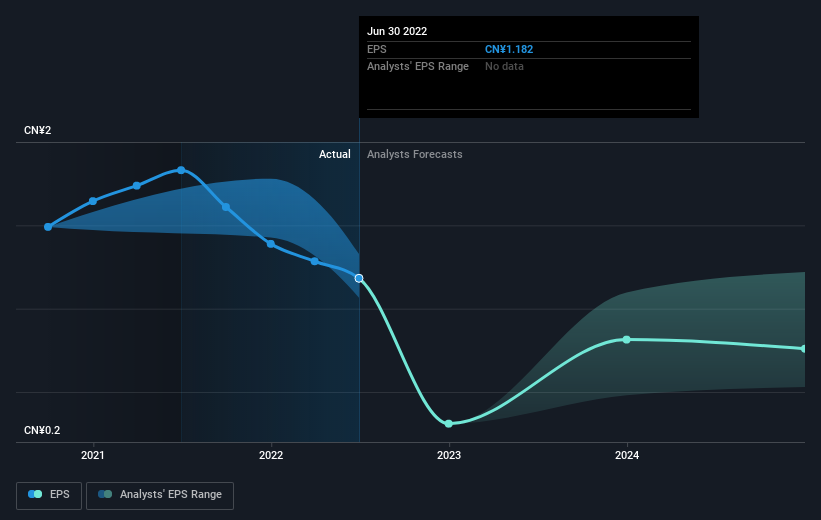Click the 2023 forecast low data point

coord(449,424)
